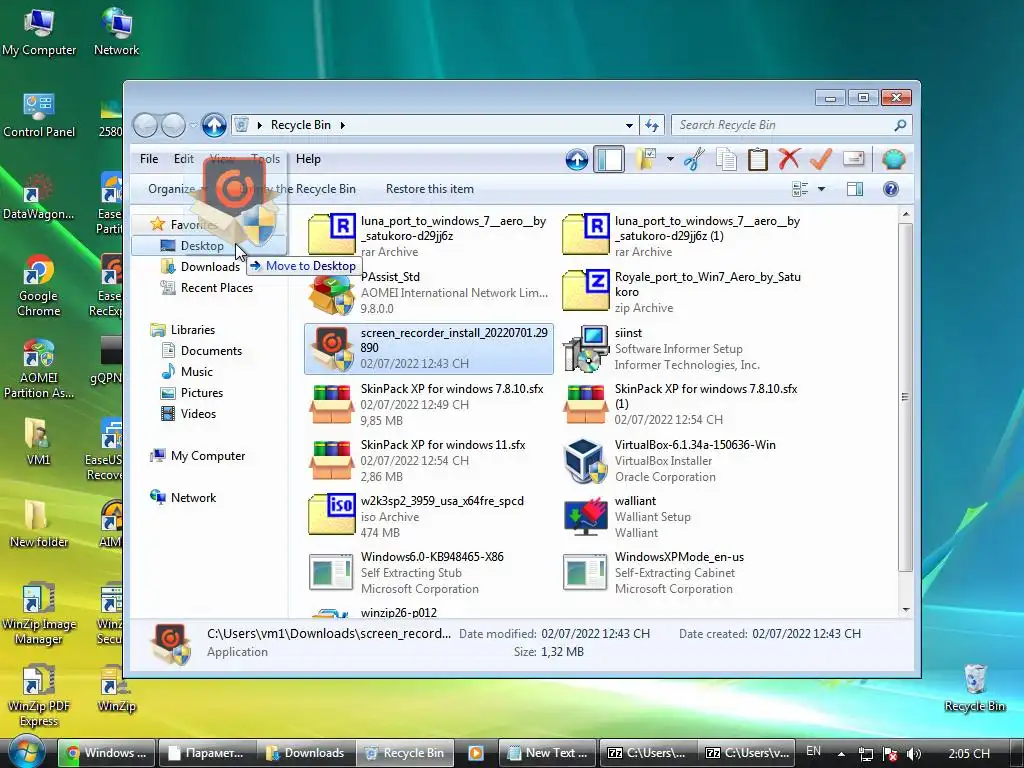Select the PAssist_Std file

pos(428,293)
